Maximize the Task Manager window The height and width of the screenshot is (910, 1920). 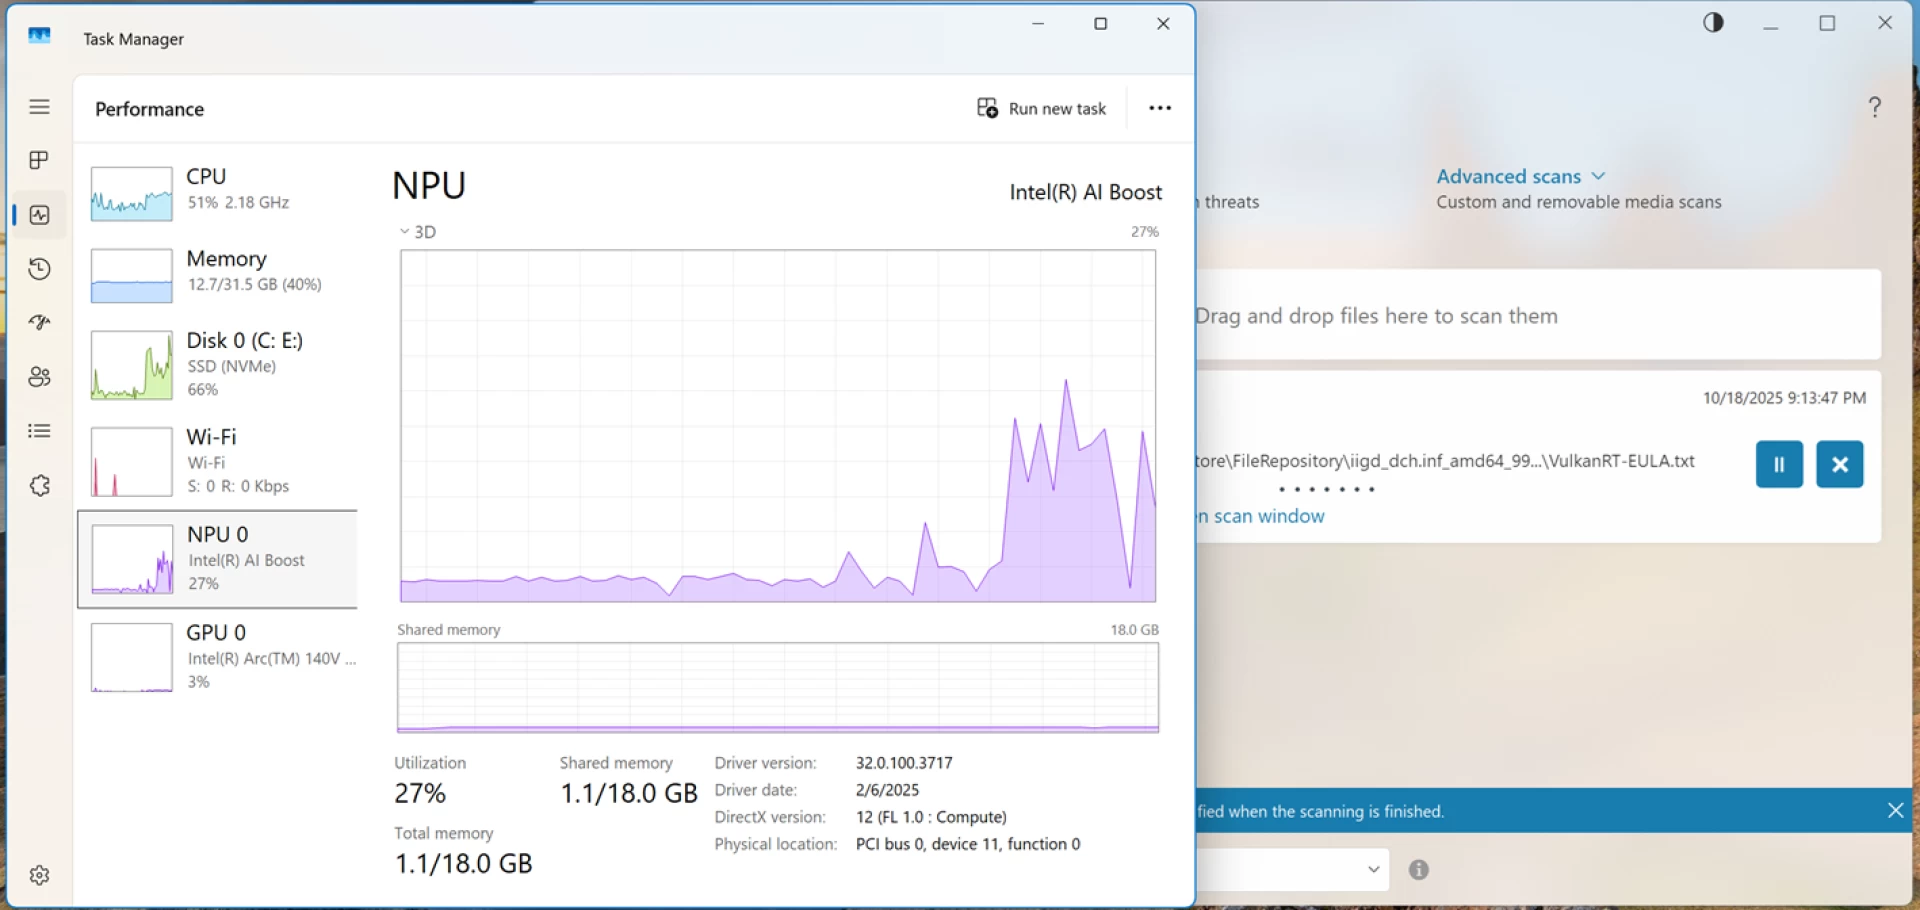click(x=1100, y=23)
